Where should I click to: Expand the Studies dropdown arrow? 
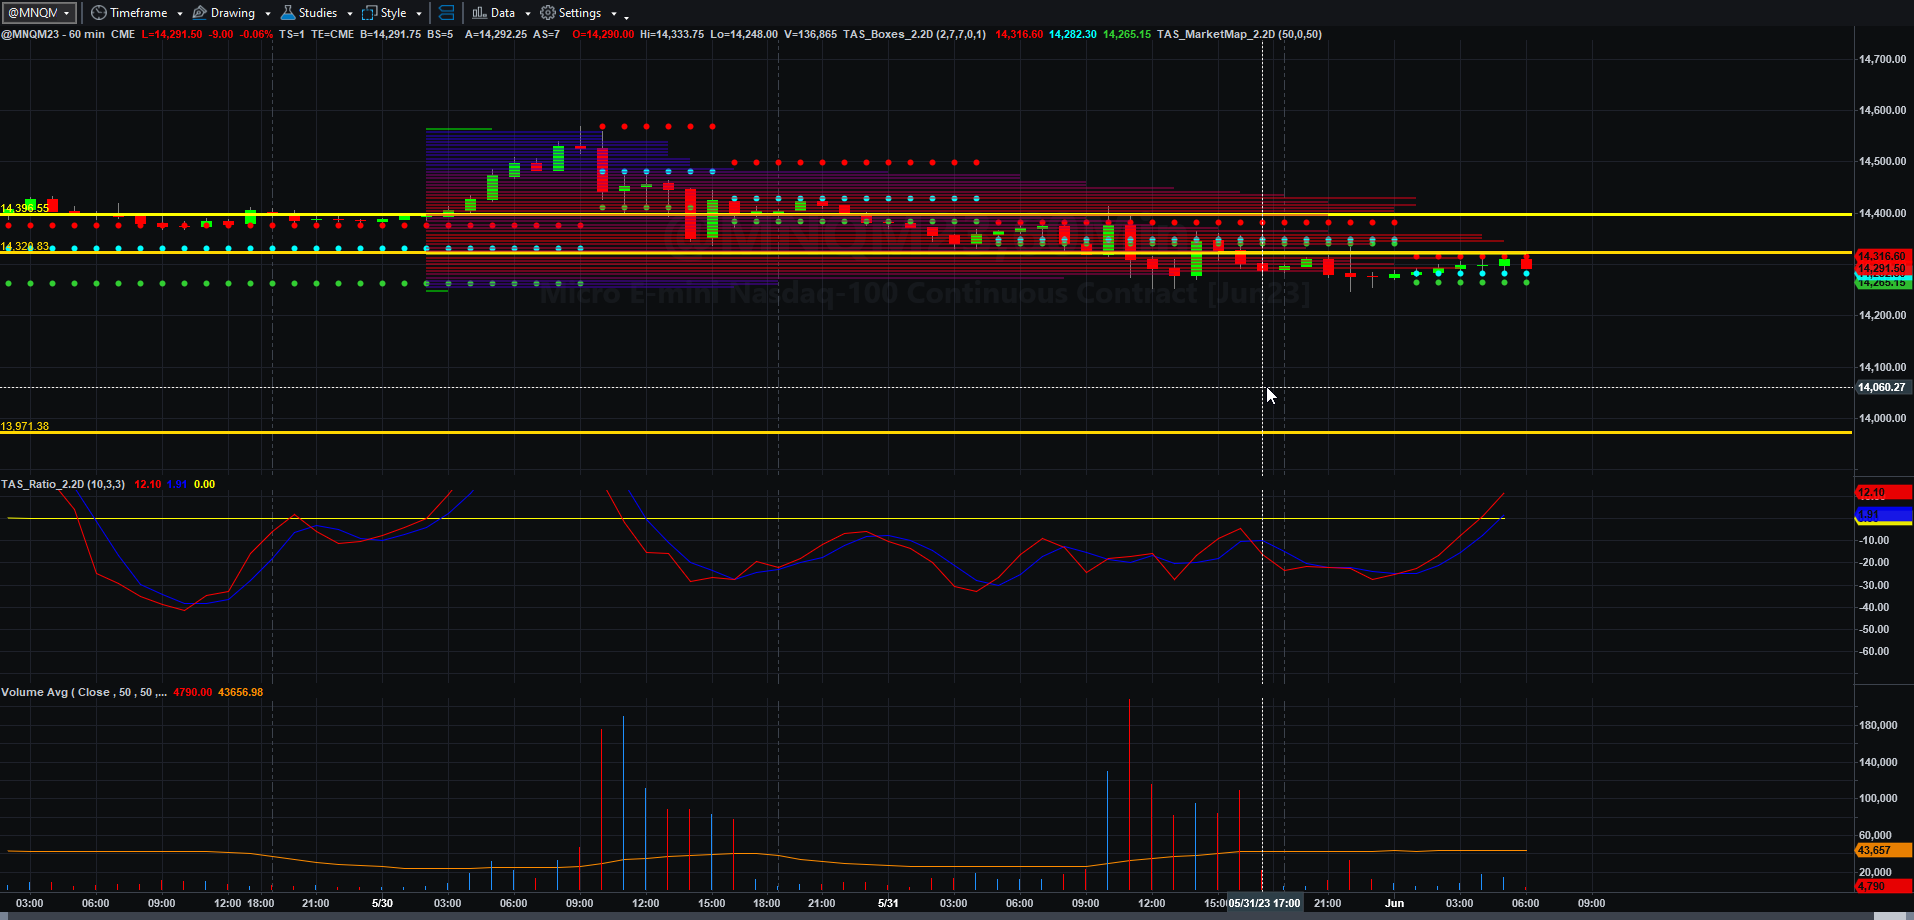[x=350, y=14]
